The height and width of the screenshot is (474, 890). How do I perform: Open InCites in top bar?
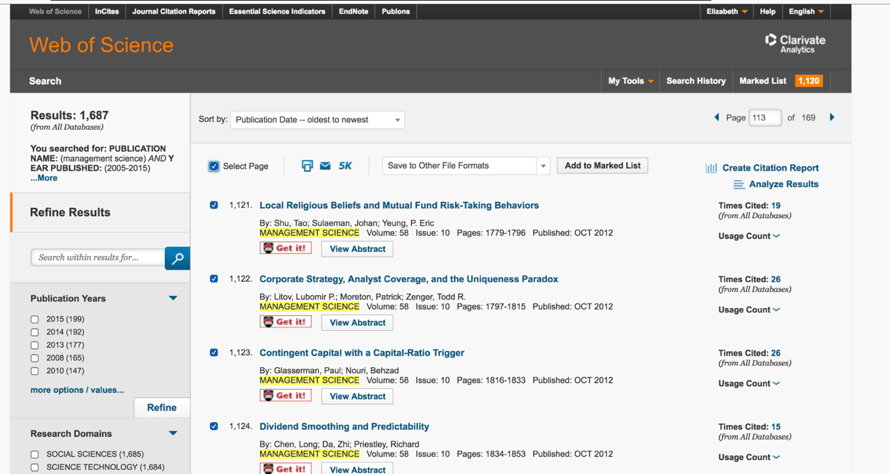click(107, 11)
